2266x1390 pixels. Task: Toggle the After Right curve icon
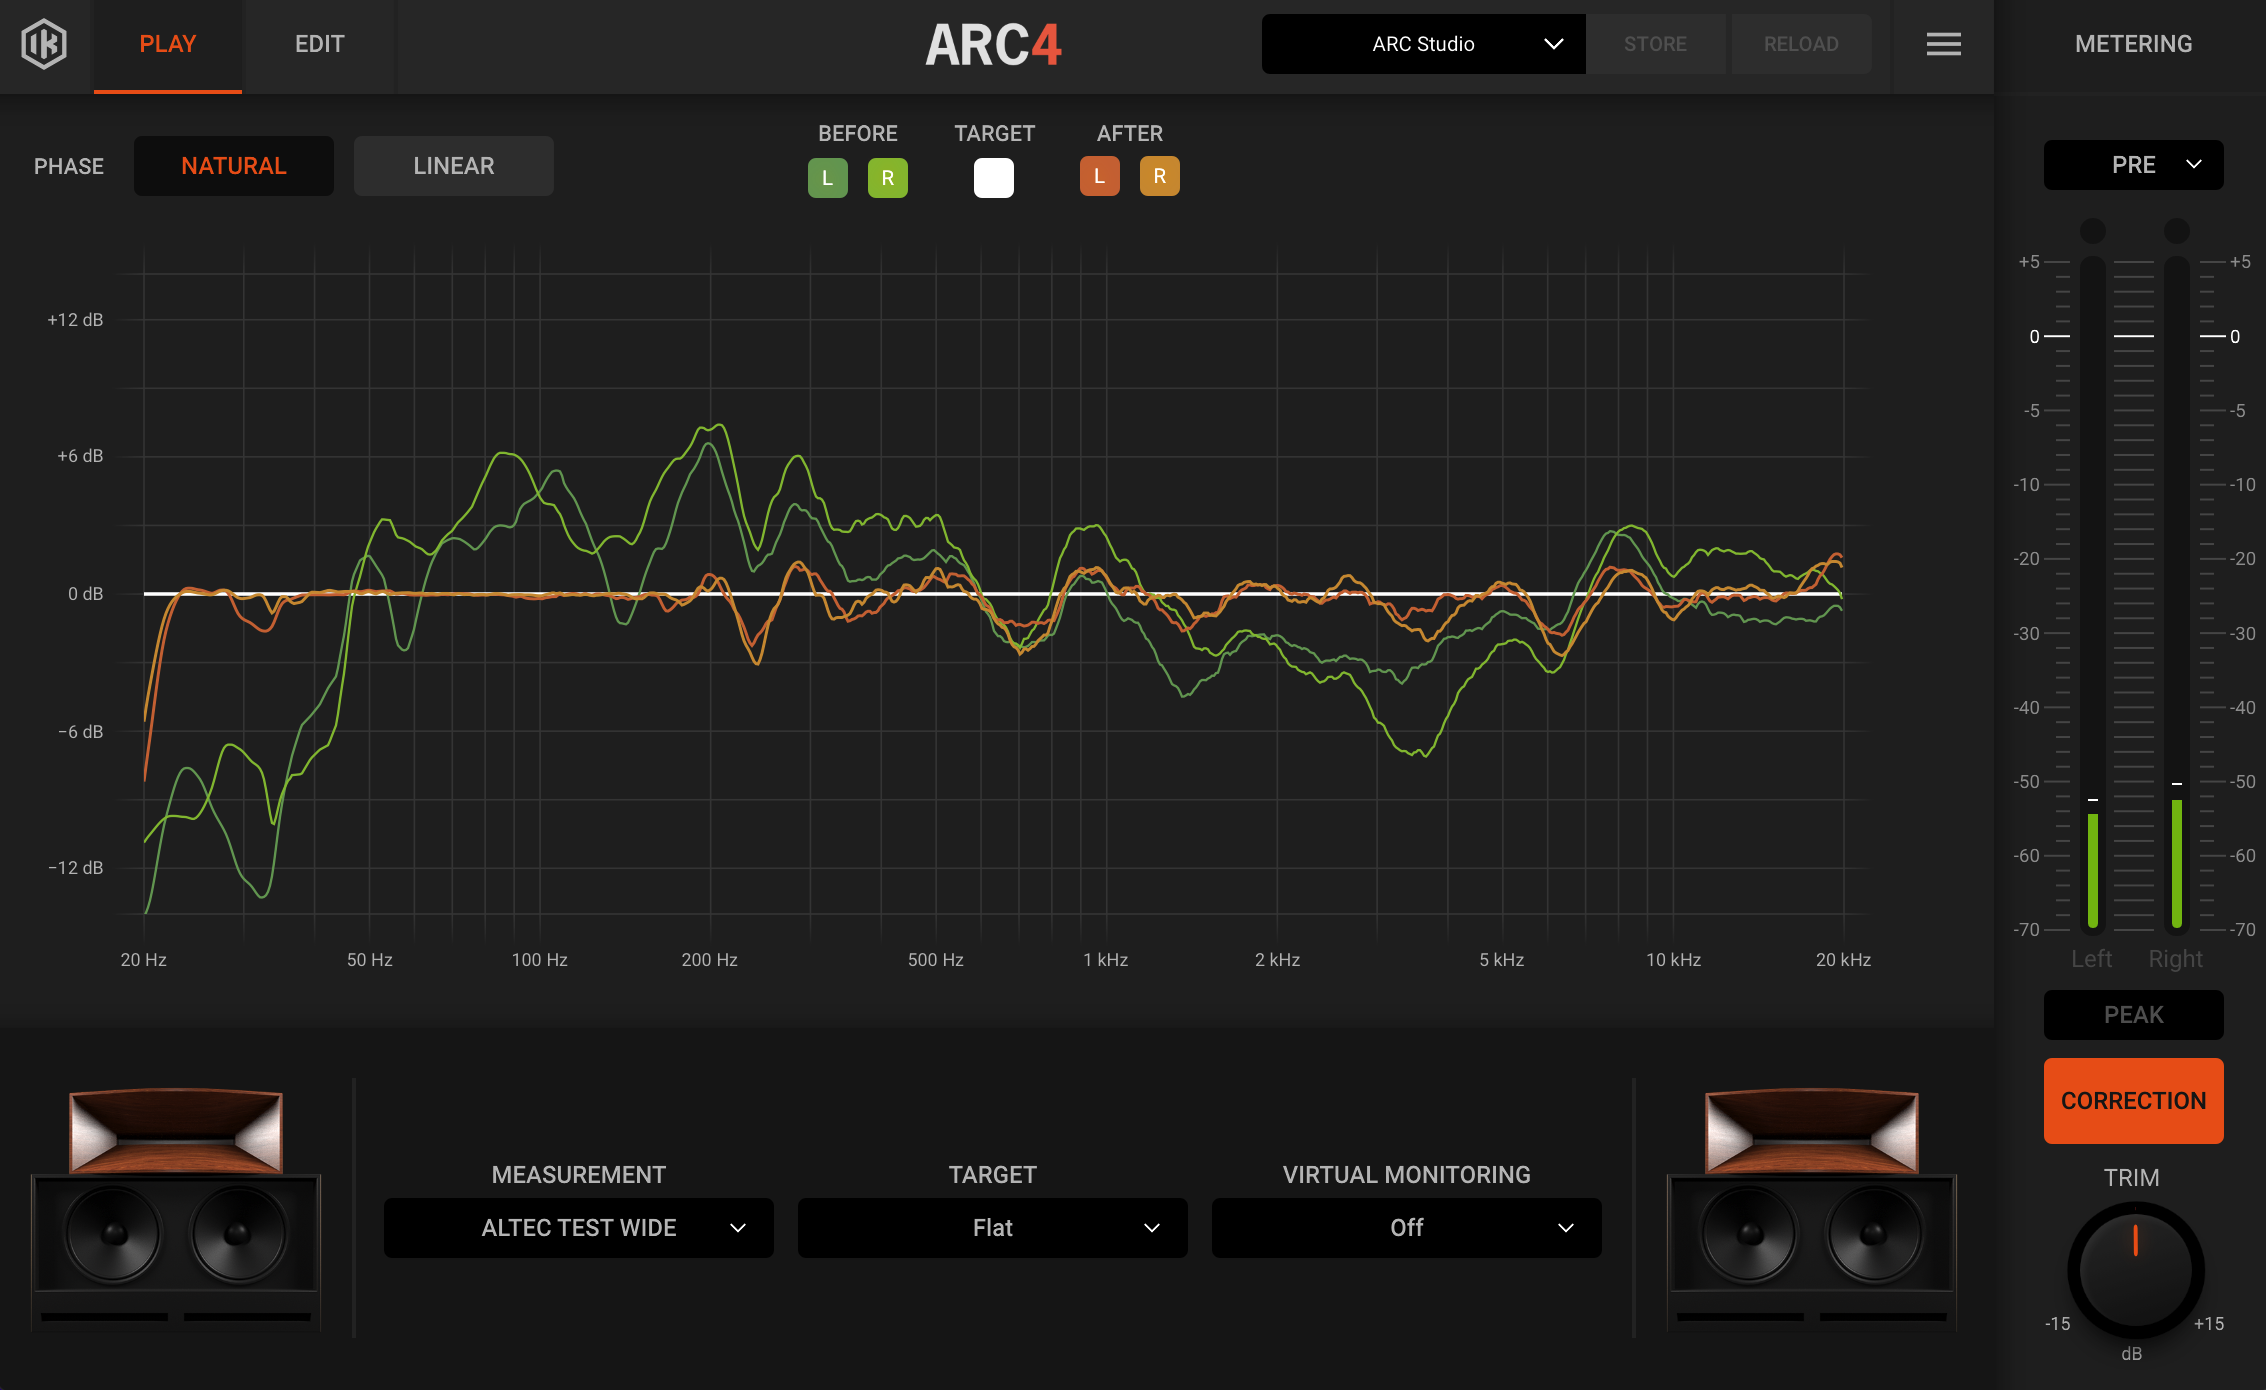click(1159, 176)
